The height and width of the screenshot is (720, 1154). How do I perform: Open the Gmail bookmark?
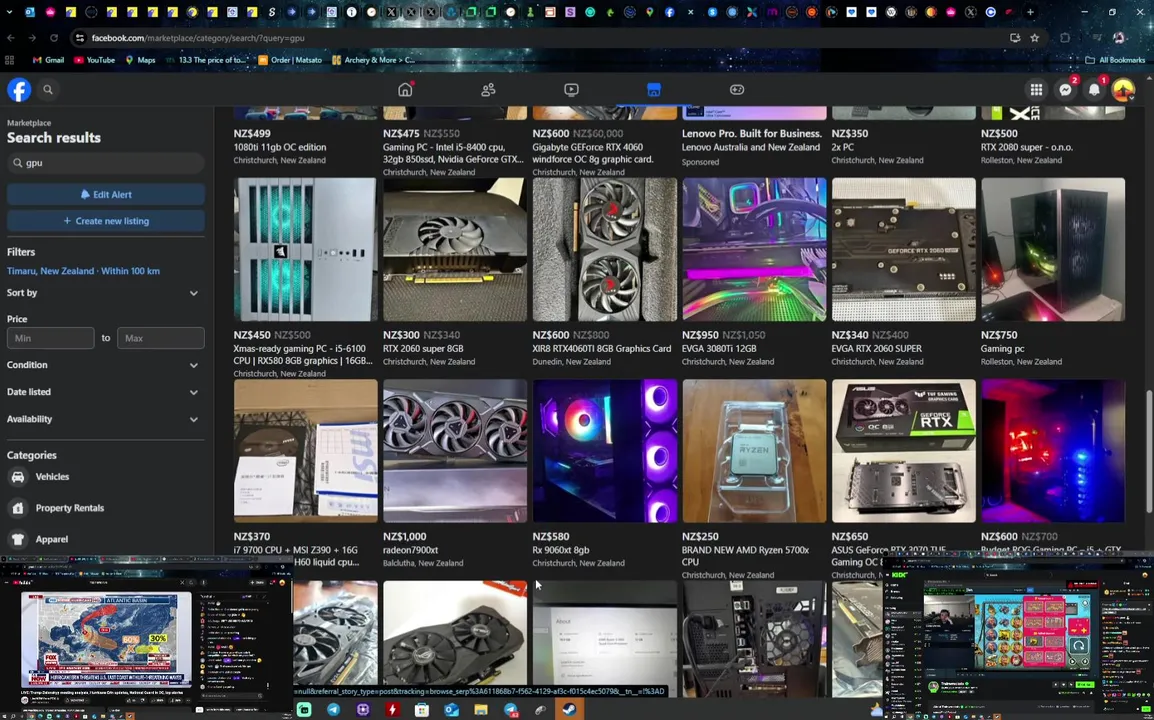click(49, 60)
